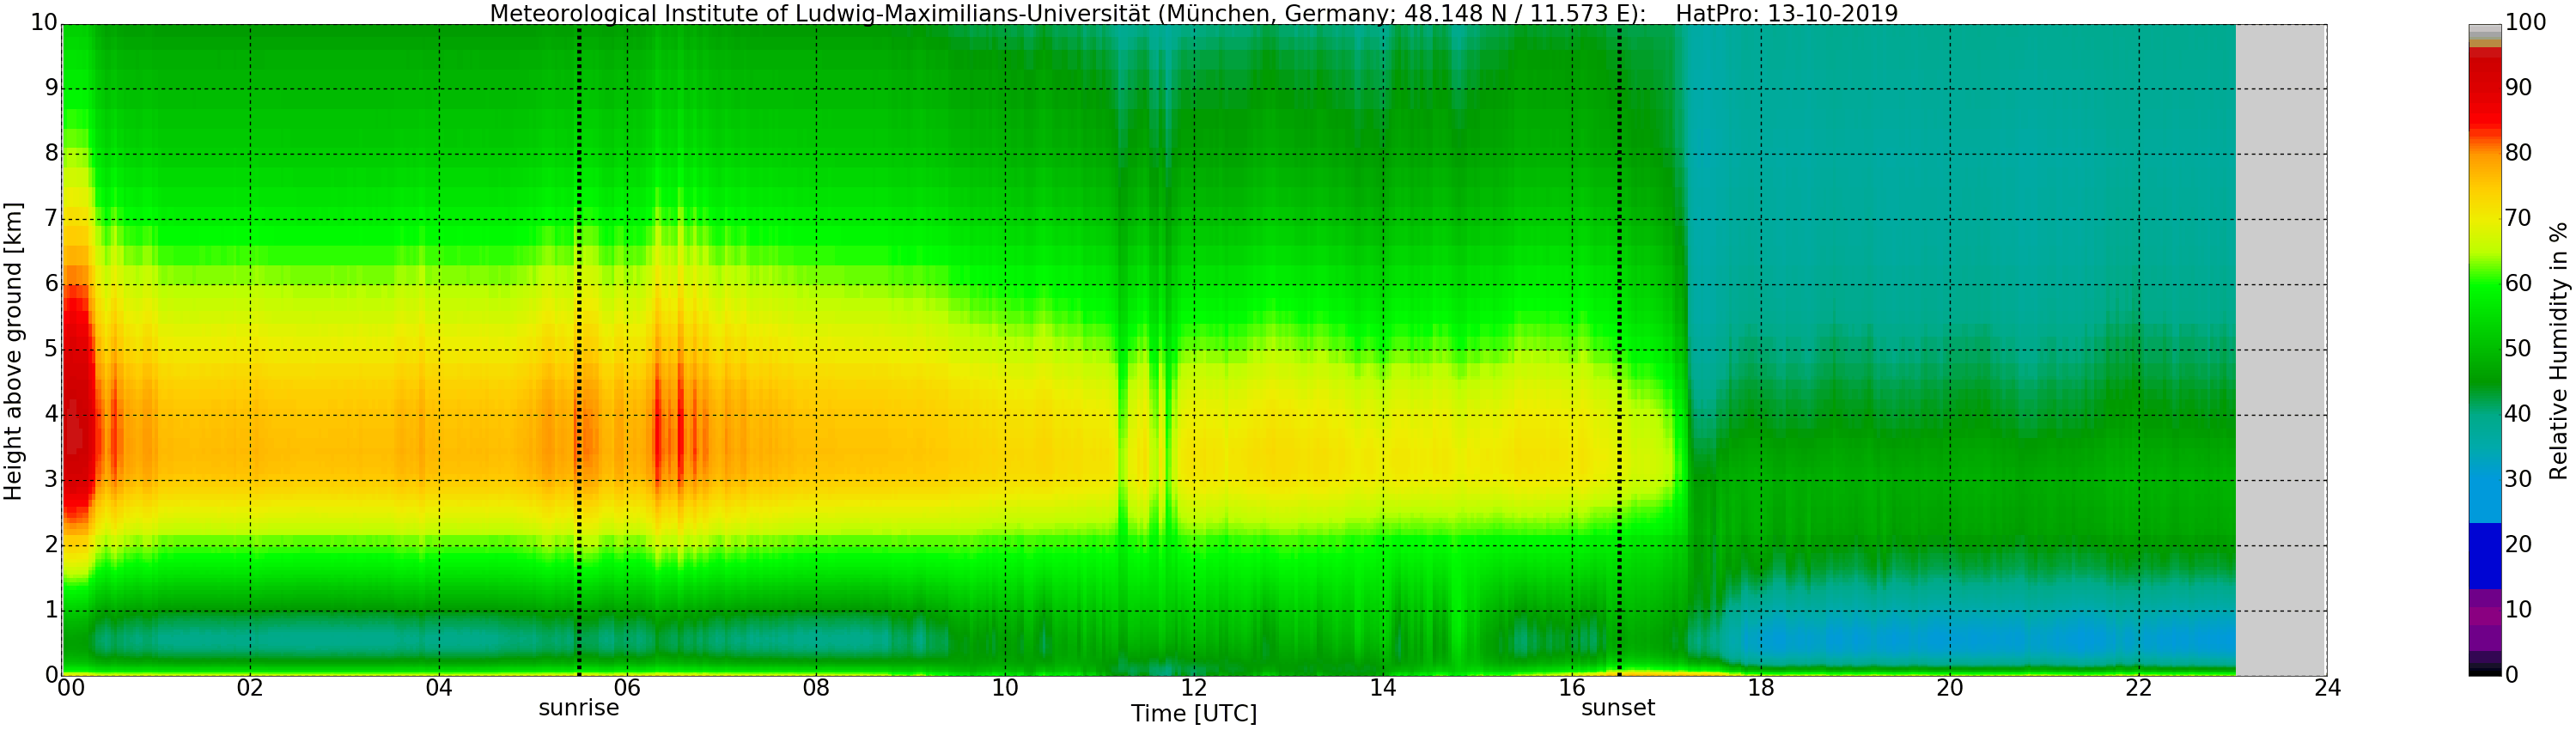Viewport: 2576px width, 730px height.
Task: Select the colorbar tick label "90"
Action: pos(2518,88)
